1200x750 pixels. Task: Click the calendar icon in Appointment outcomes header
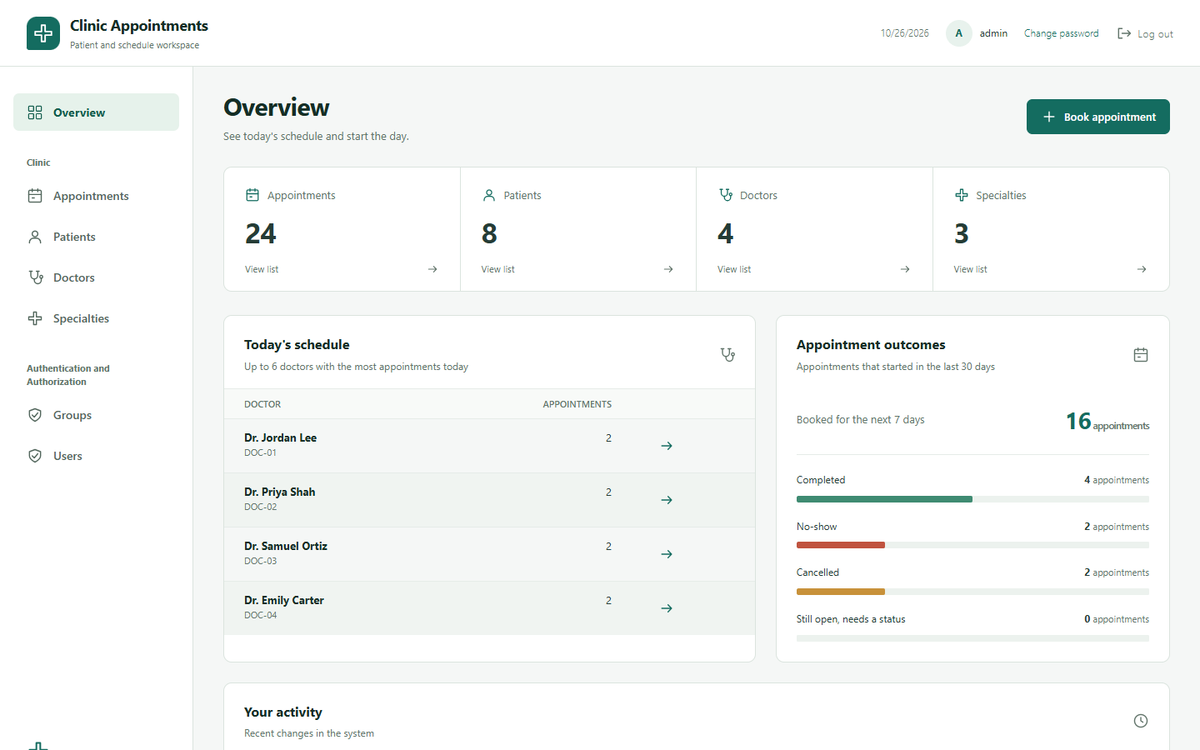coord(1141,355)
